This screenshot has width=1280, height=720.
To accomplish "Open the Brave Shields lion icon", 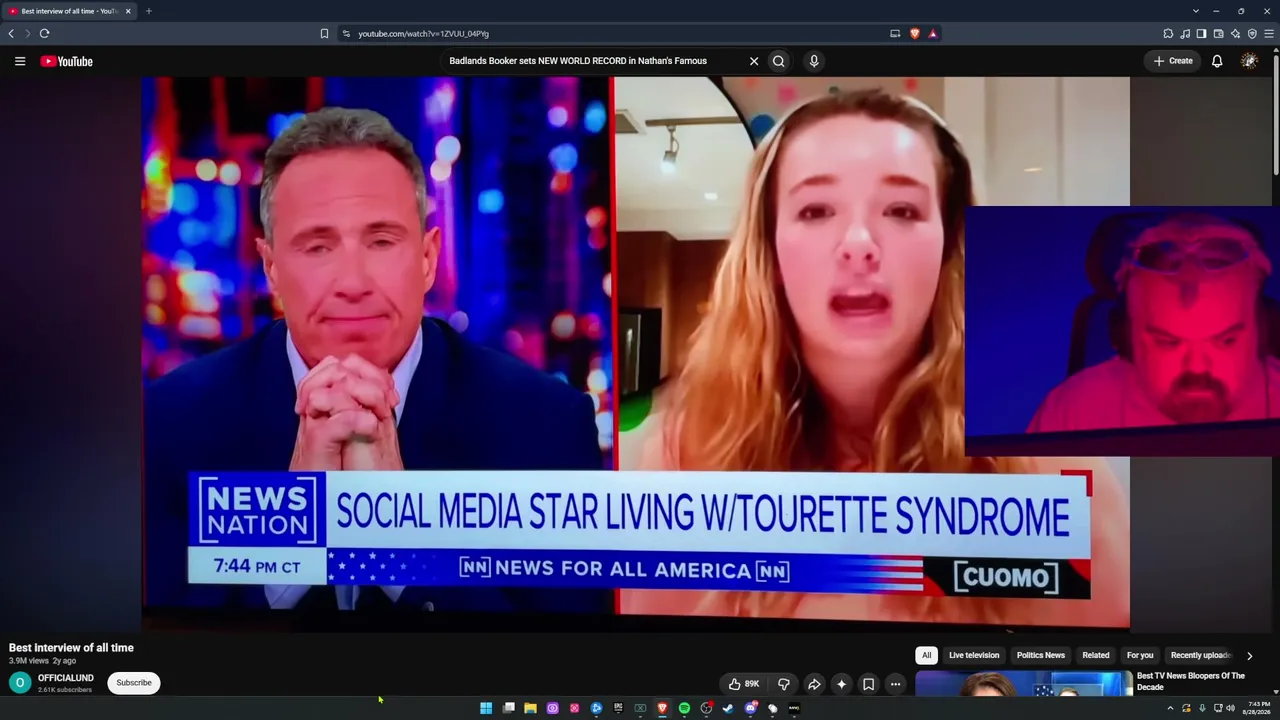I will (x=914, y=33).
